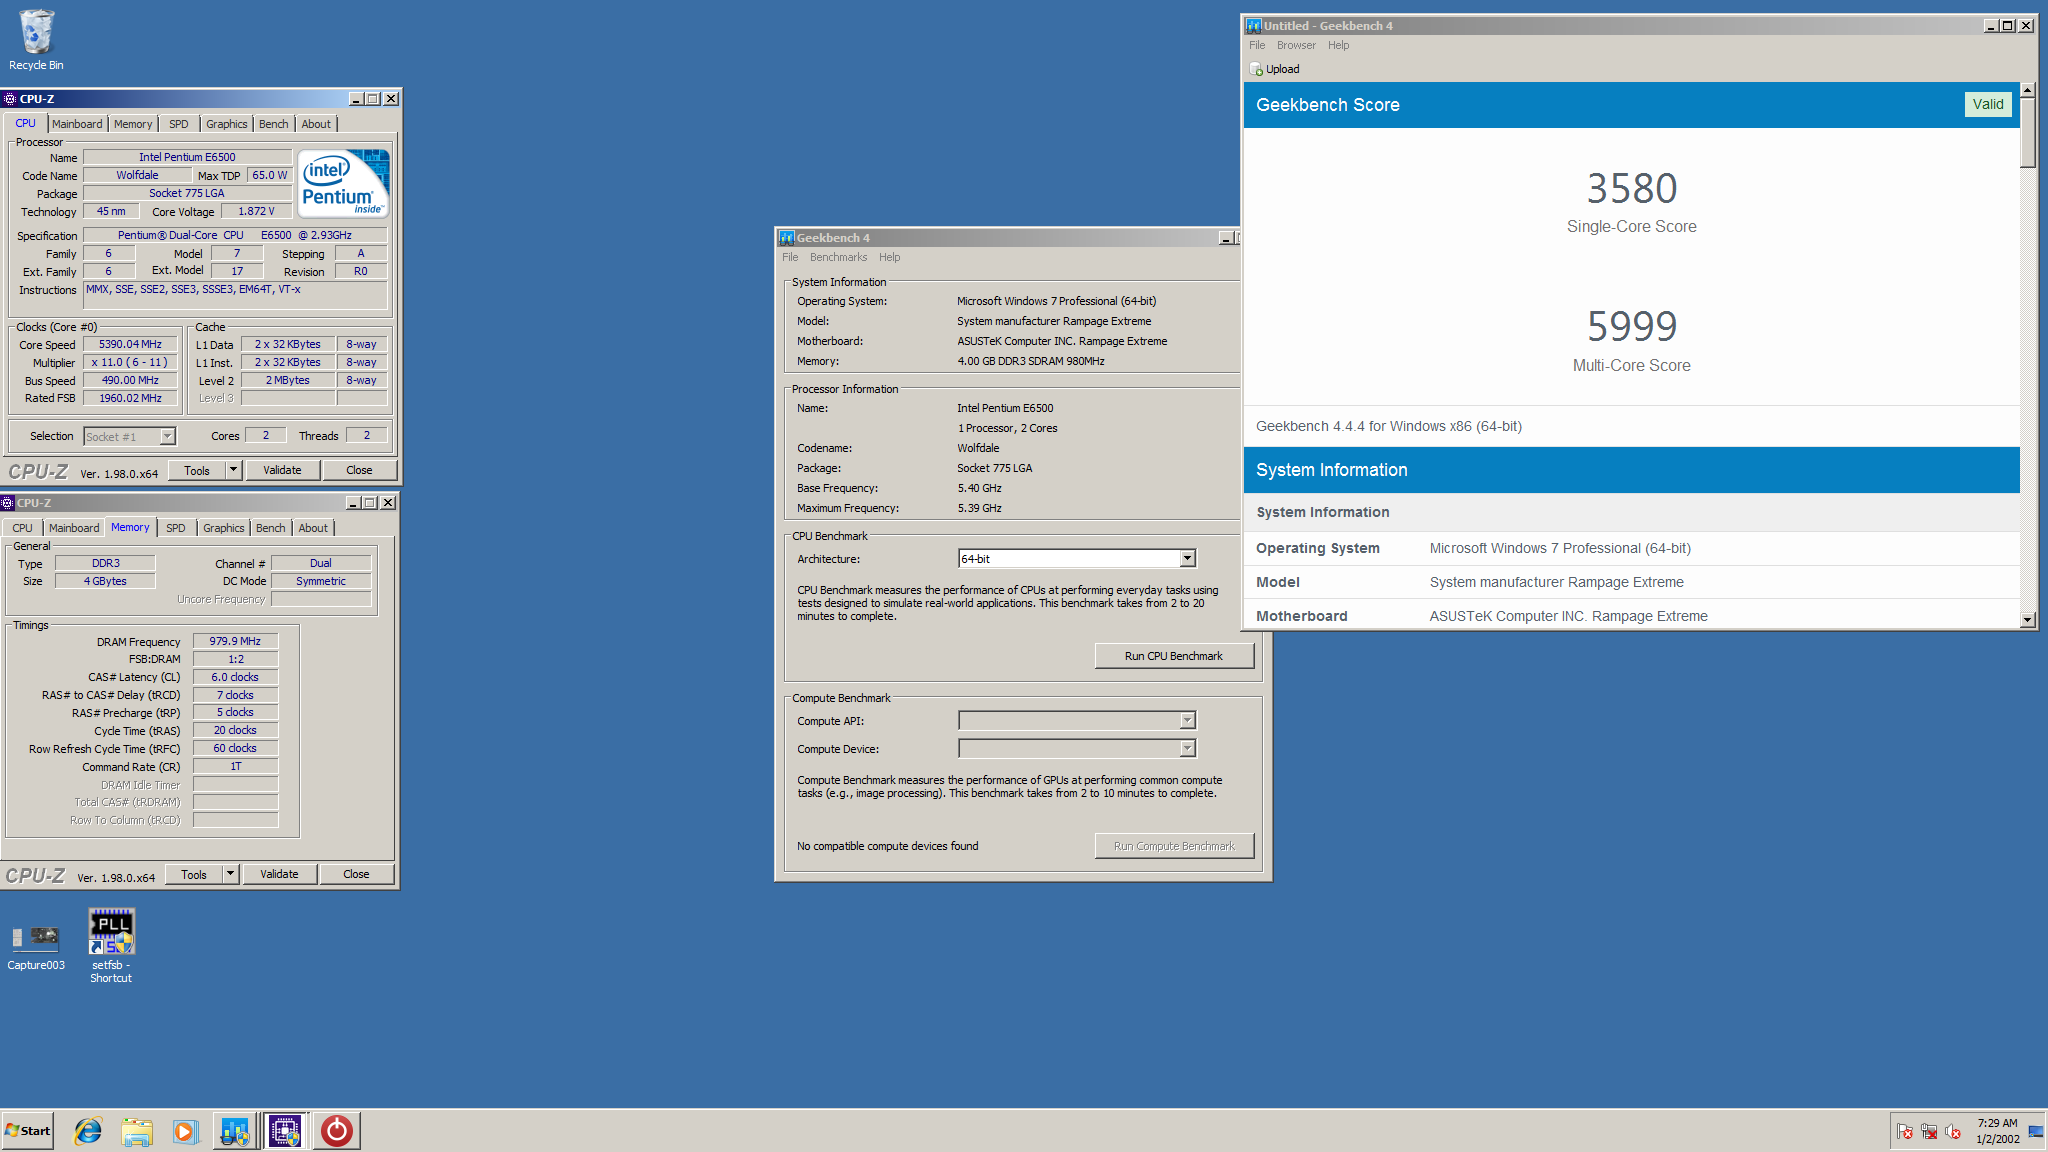Open About tab in lower CPU-Z
2048x1152 pixels.
[313, 528]
